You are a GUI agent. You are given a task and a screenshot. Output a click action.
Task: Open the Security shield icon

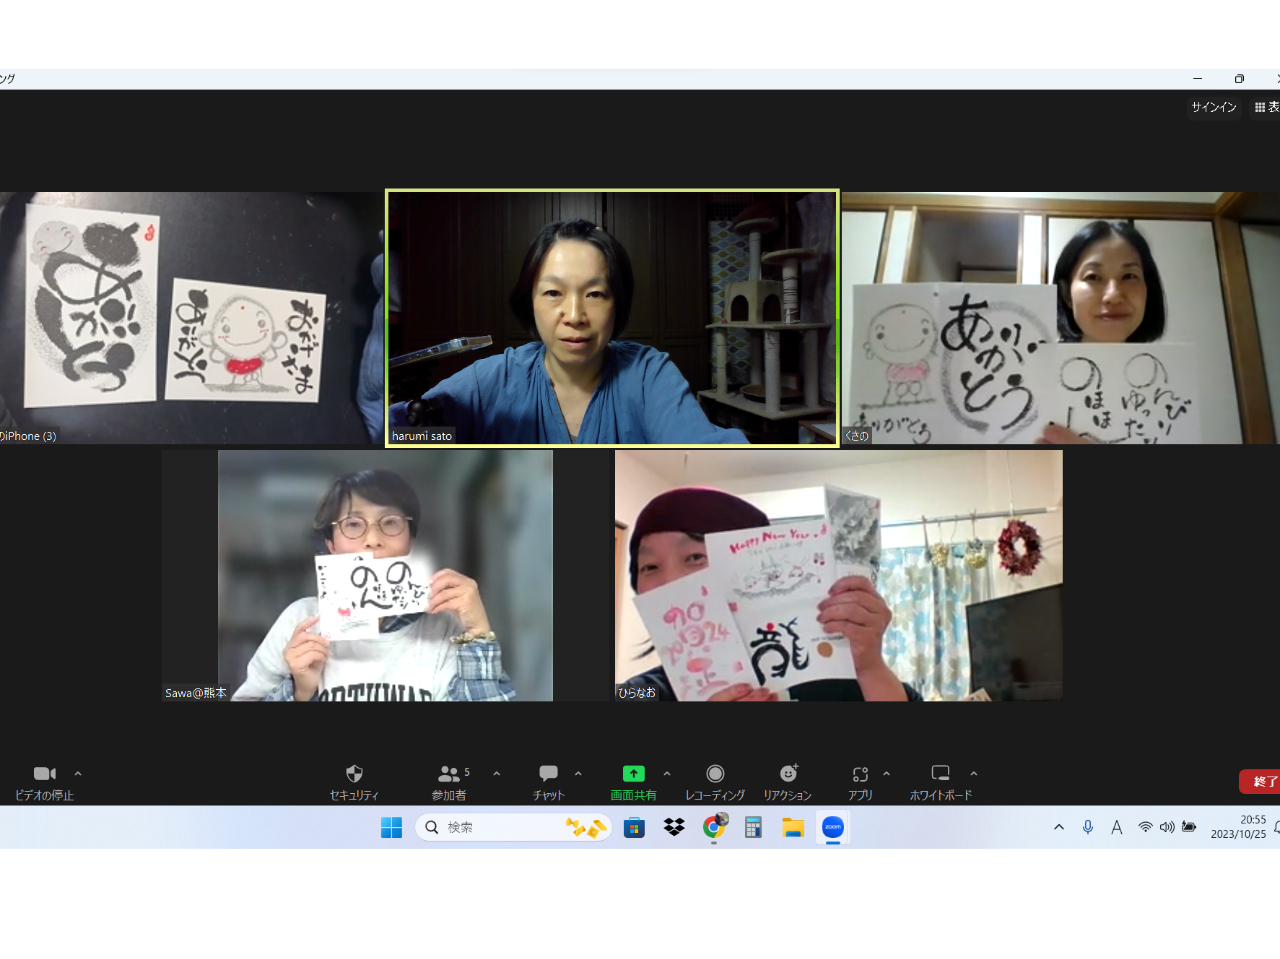click(354, 774)
